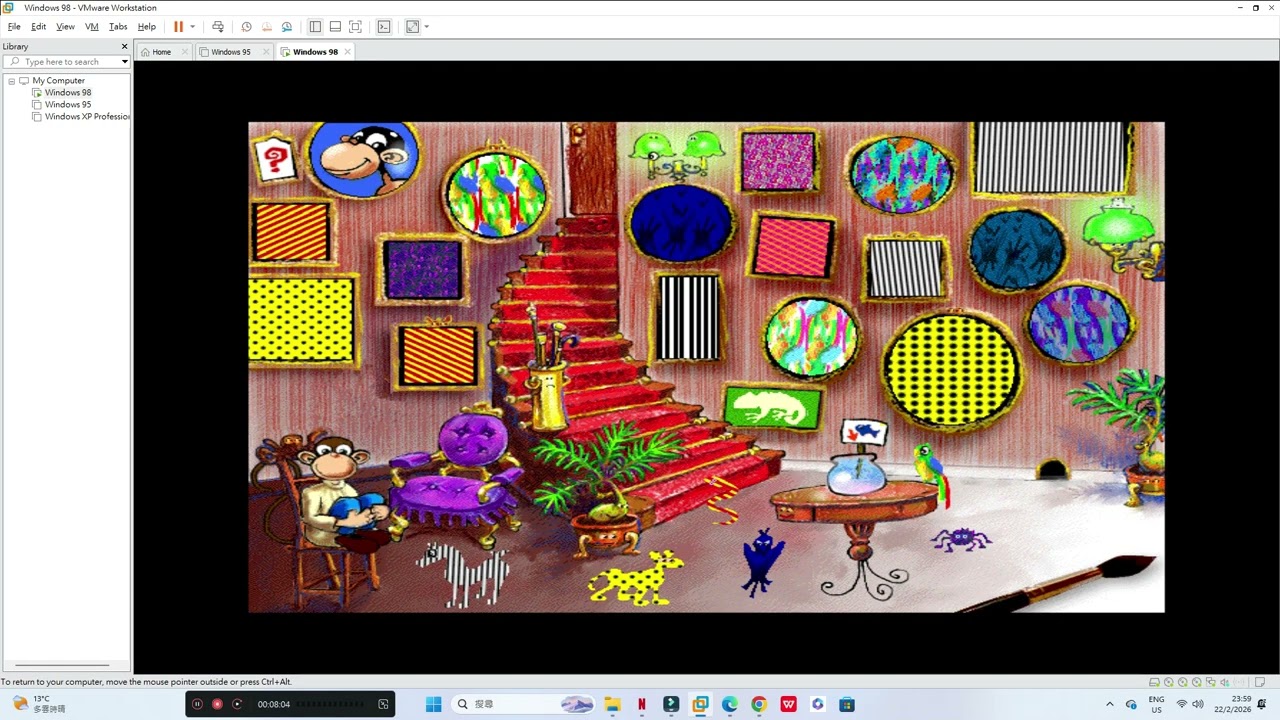1280x720 pixels.
Task: Close the Windows 98 tab
Action: tap(348, 52)
